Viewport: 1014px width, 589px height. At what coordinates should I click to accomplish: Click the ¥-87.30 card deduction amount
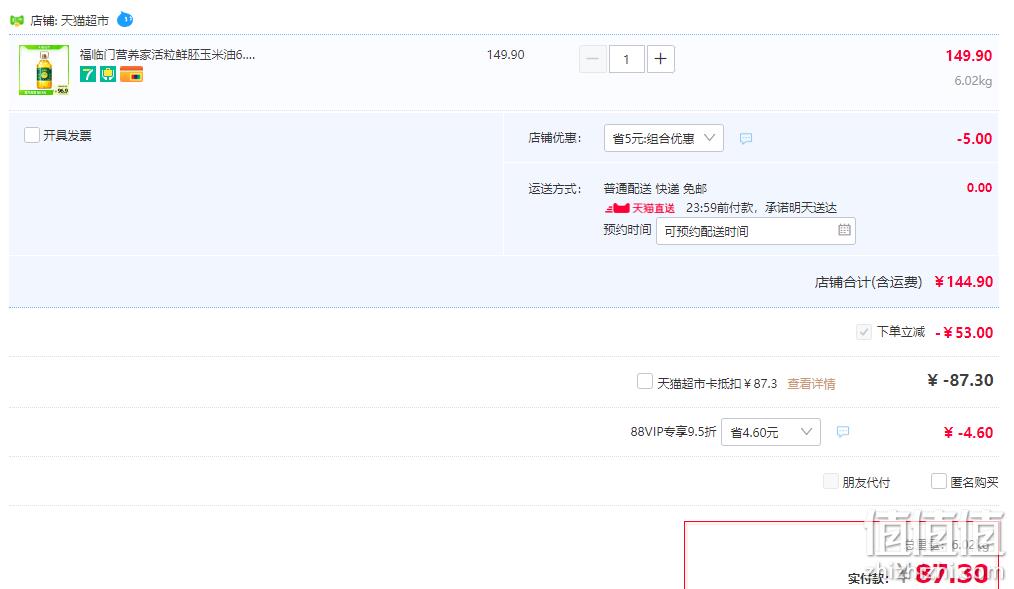coord(960,380)
